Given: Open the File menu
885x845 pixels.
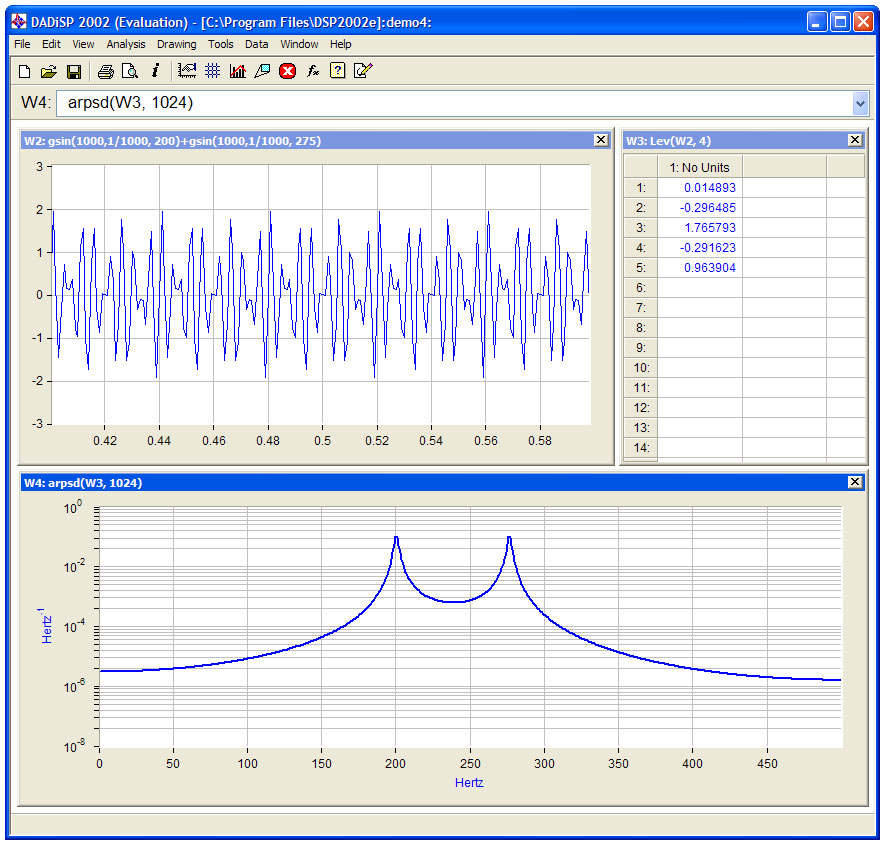Looking at the screenshot, I should pyautogui.click(x=23, y=44).
